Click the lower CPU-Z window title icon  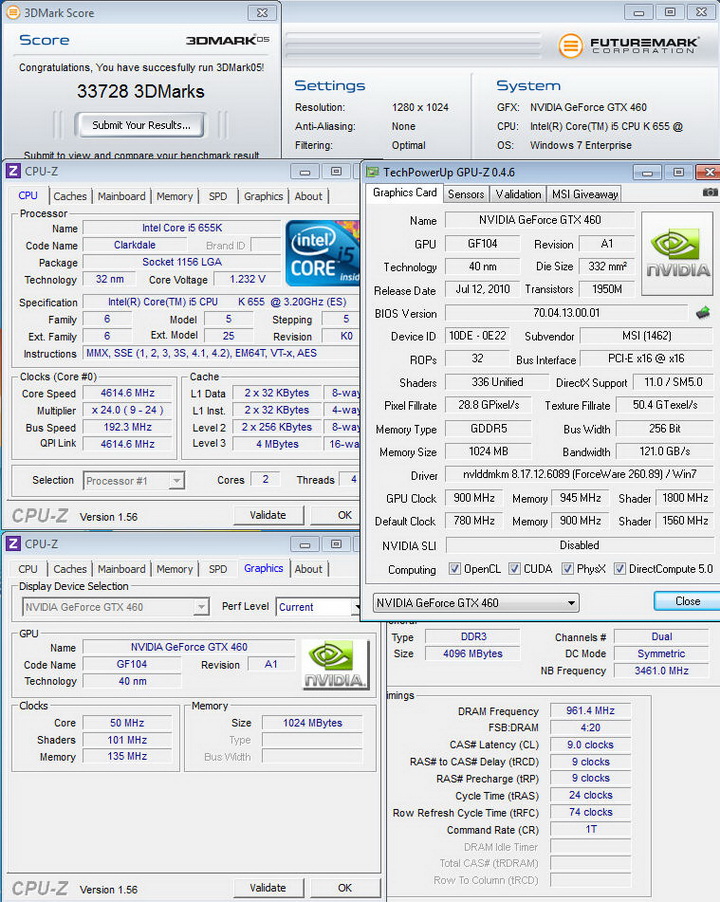coord(14,544)
